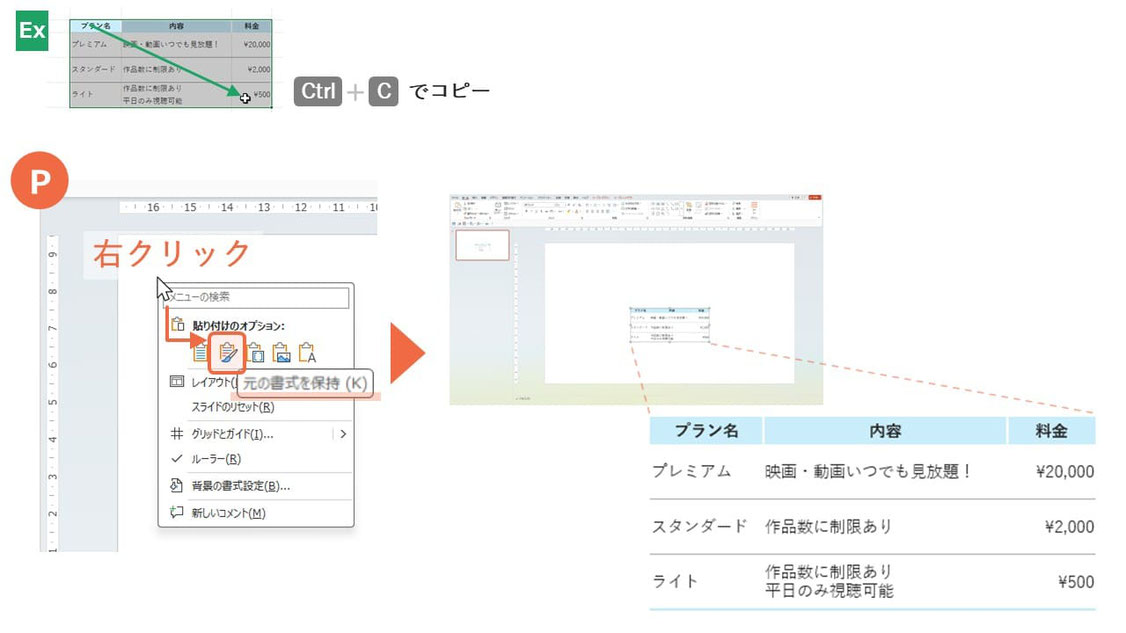Choose 新しいコメント in the context menu
This screenshot has height=633, width=1126.
coord(228,513)
